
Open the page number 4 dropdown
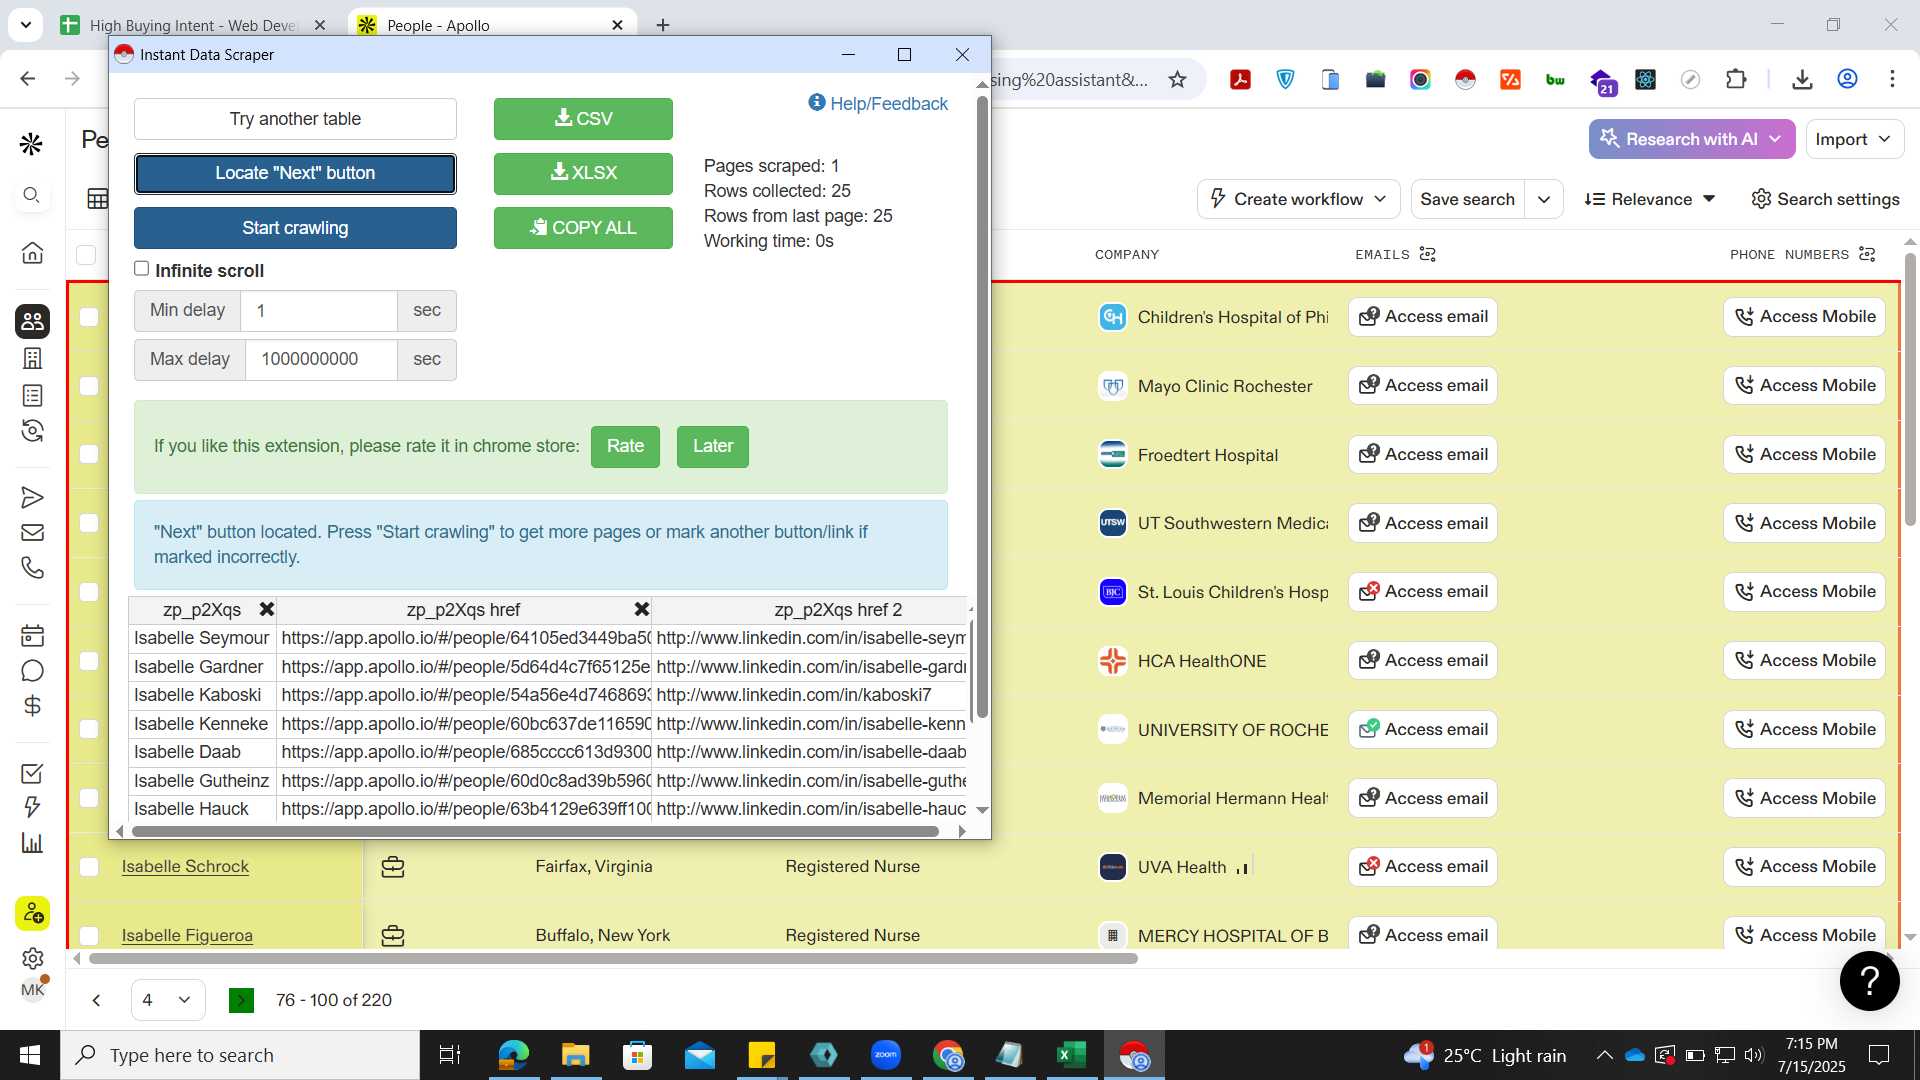[x=168, y=1000]
